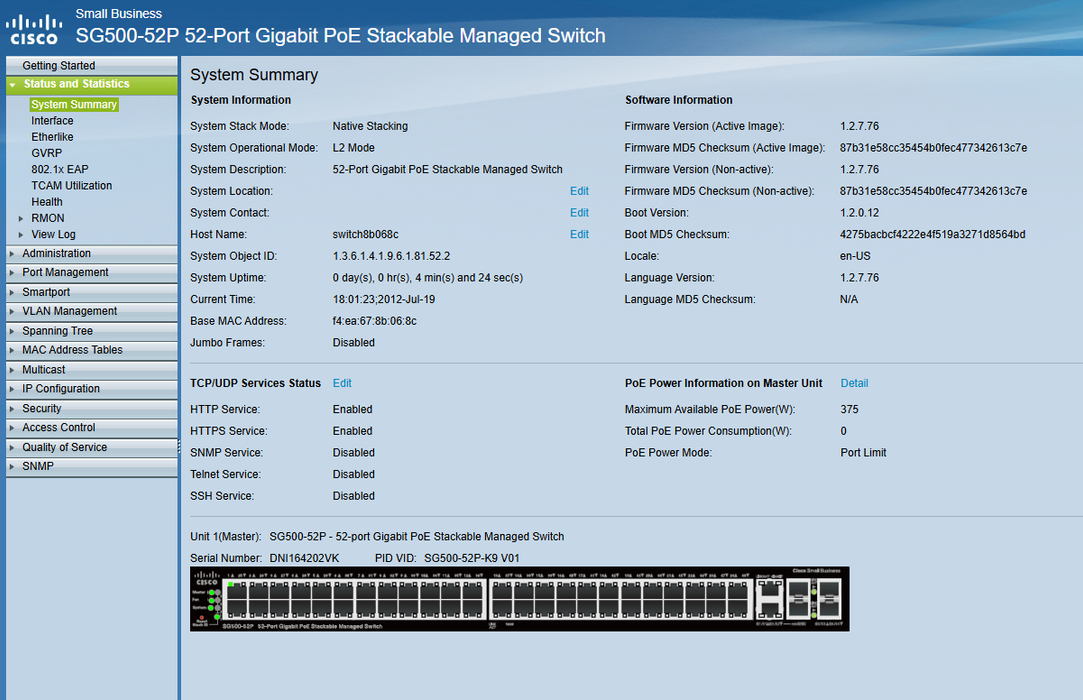Click the System Uptime value

(x=428, y=278)
